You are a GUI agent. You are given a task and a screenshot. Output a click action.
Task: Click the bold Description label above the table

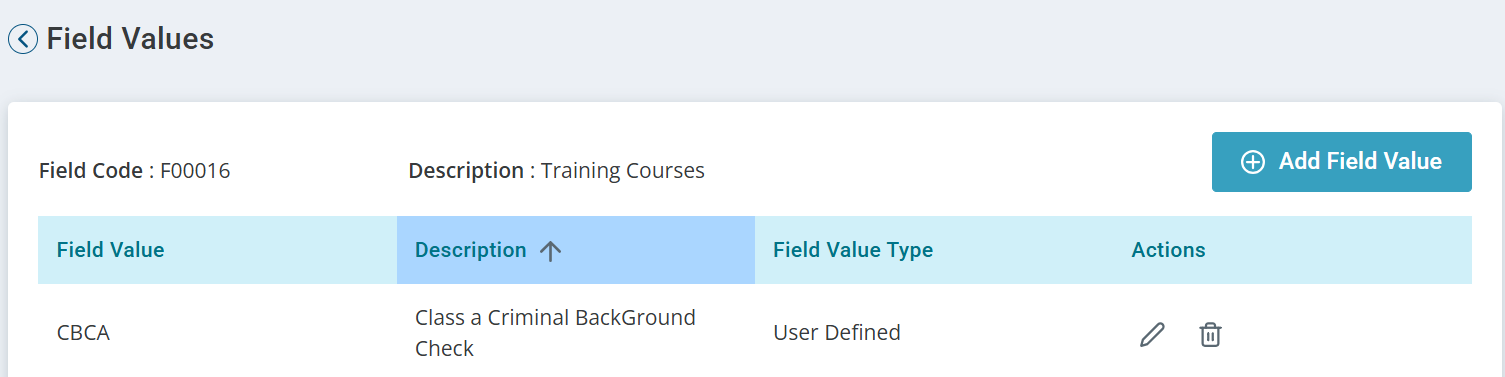point(466,171)
